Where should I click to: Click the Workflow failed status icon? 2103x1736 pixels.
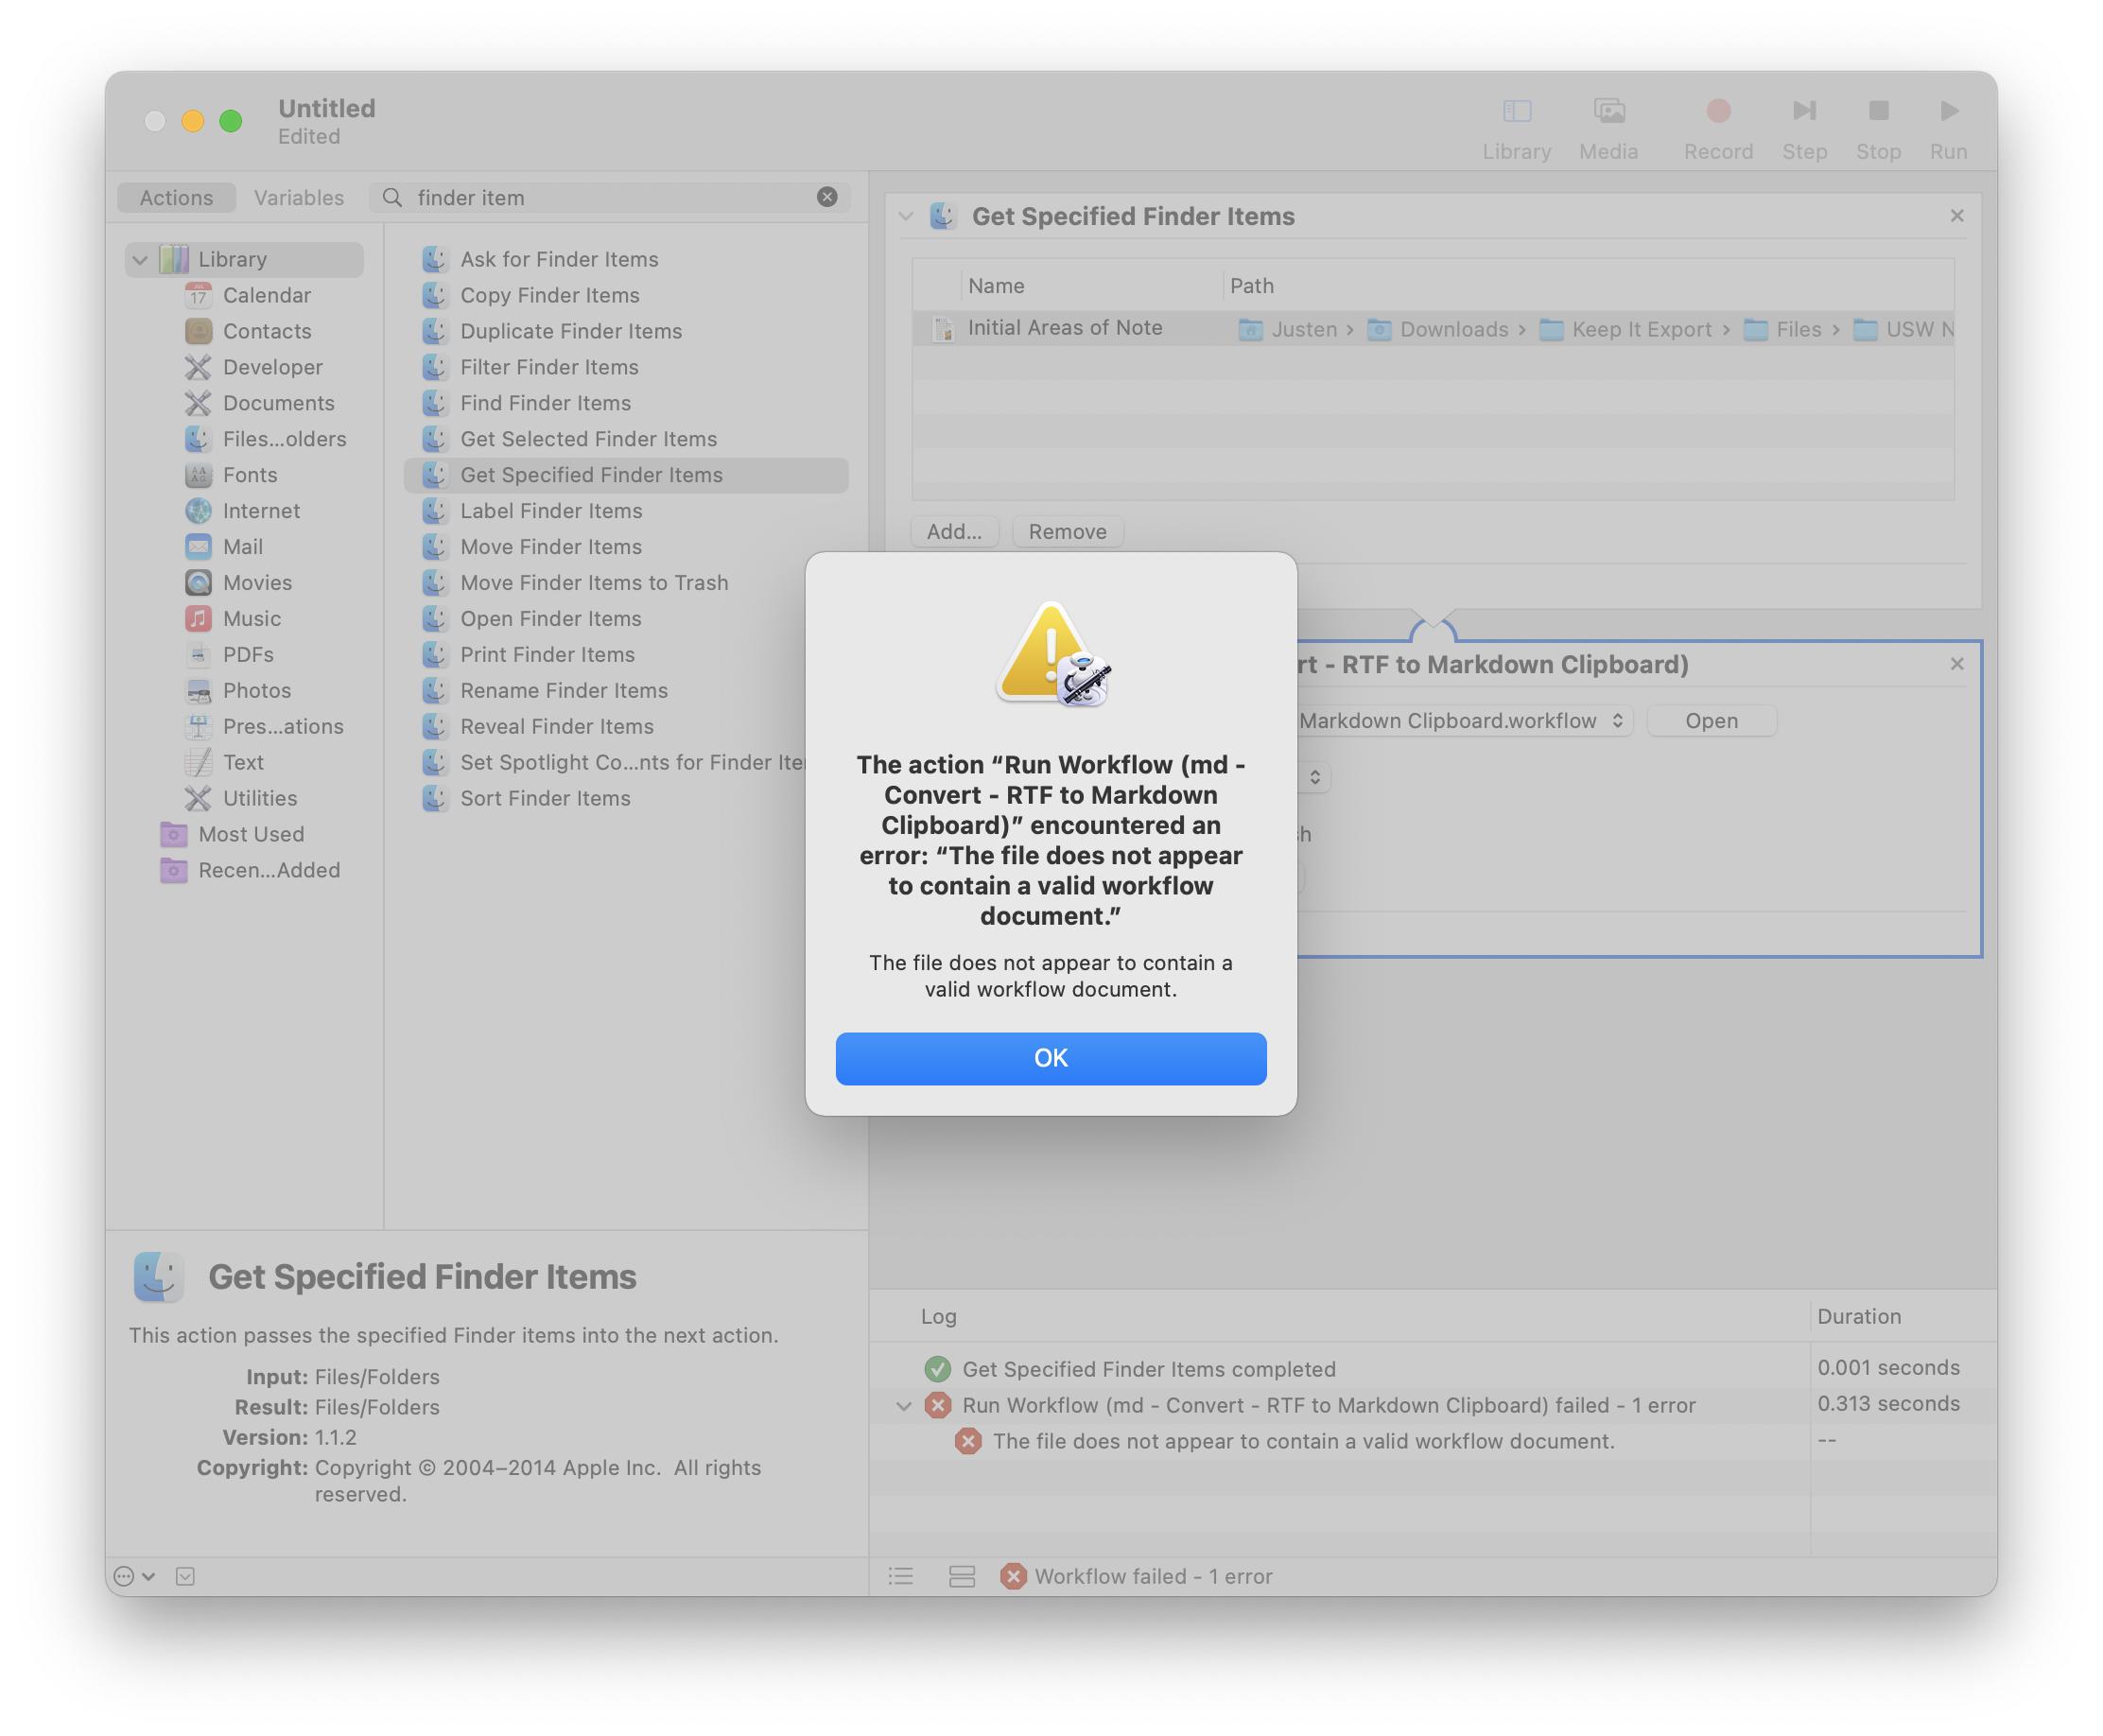click(x=1012, y=1577)
